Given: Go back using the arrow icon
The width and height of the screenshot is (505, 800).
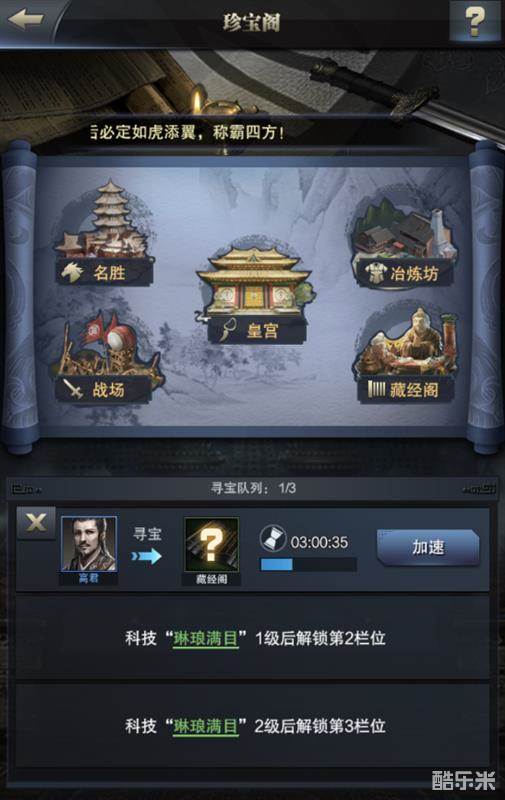Looking at the screenshot, I should pos(25,20).
